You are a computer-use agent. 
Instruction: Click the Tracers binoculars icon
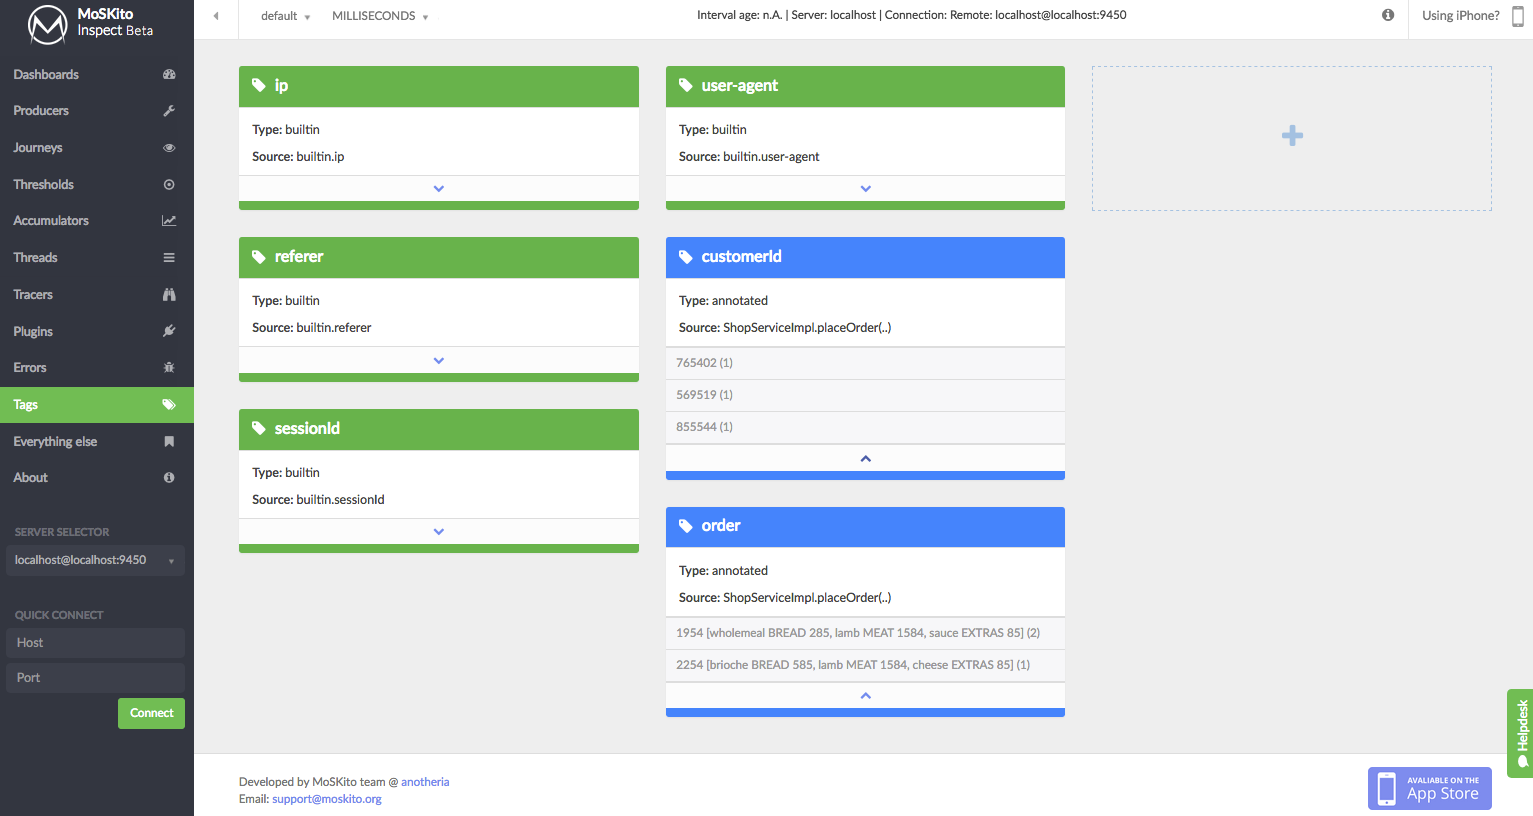pyautogui.click(x=169, y=295)
